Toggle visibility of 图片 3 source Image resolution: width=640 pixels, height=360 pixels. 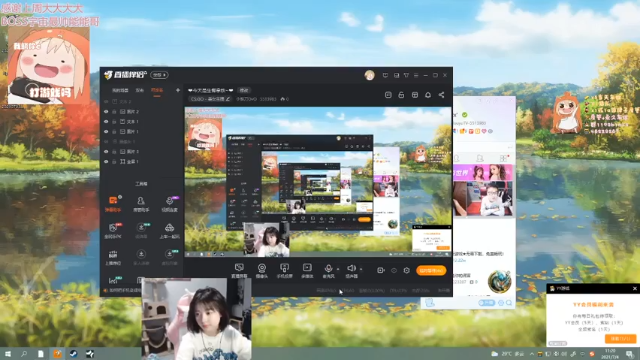pyautogui.click(x=106, y=151)
